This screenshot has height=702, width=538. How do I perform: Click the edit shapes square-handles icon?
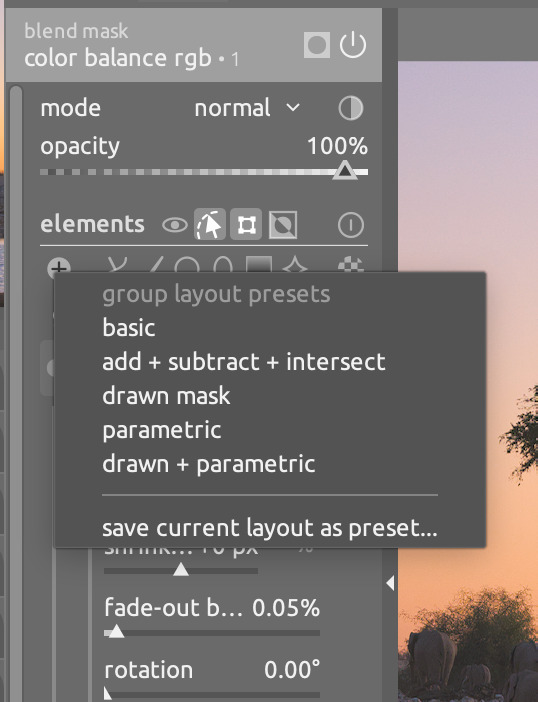pyautogui.click(x=246, y=224)
